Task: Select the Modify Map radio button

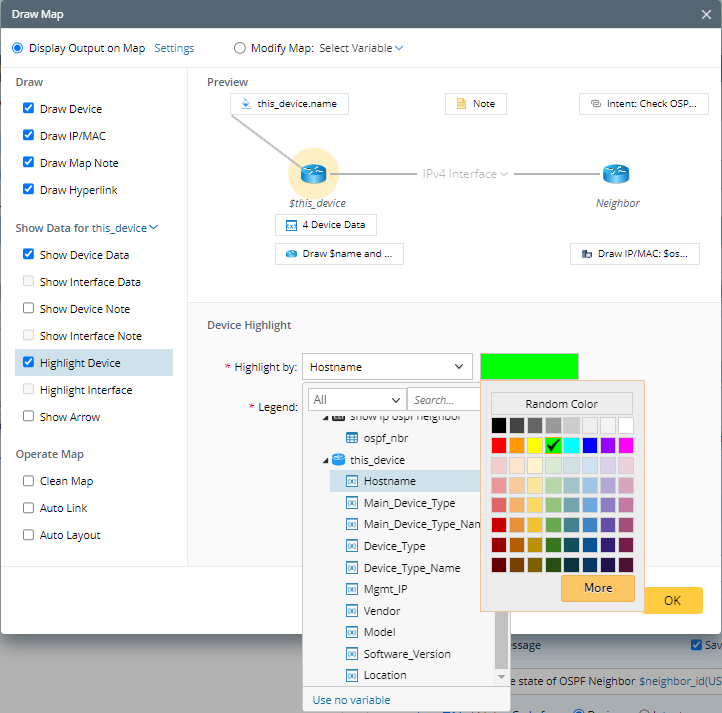Action: [x=239, y=48]
